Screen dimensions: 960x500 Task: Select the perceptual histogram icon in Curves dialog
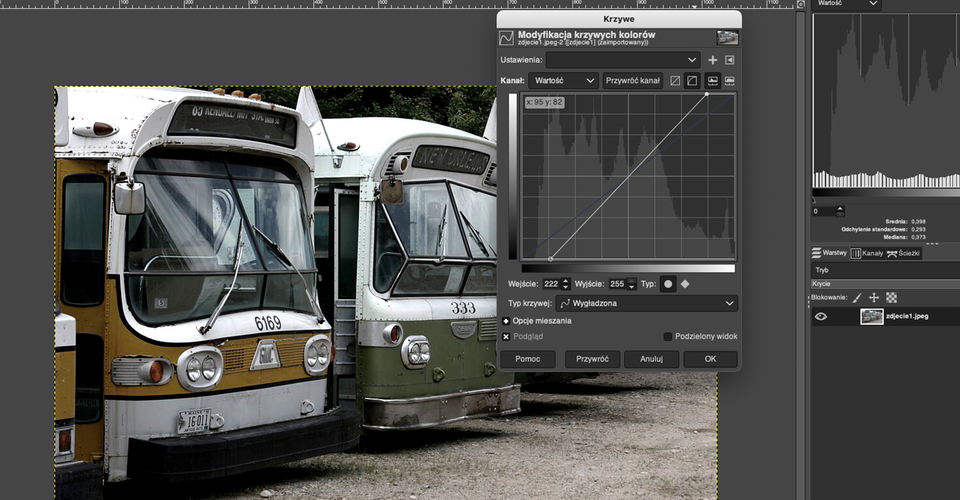click(730, 81)
